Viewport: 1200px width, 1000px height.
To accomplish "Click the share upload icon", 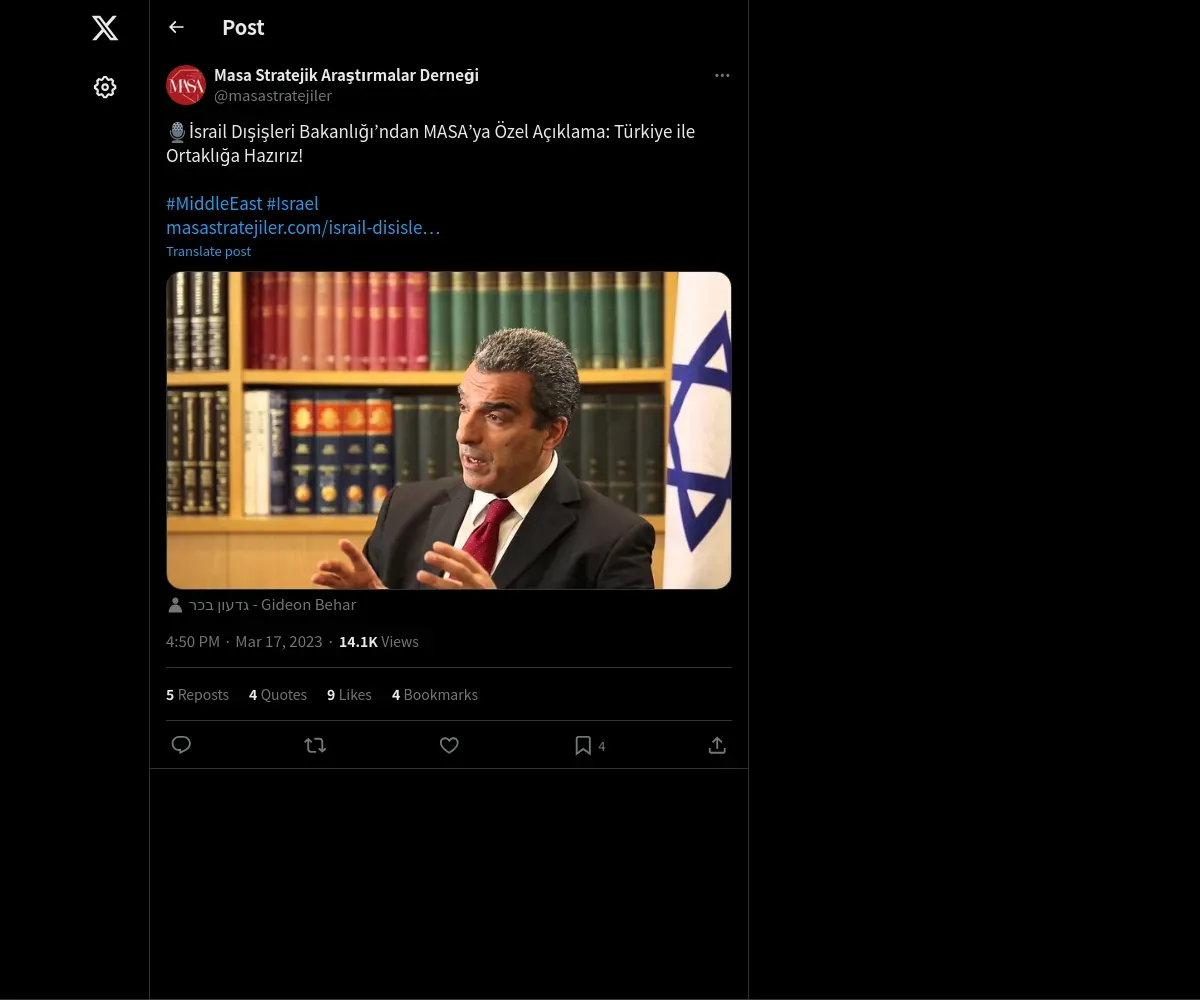I will pyautogui.click(x=717, y=745).
